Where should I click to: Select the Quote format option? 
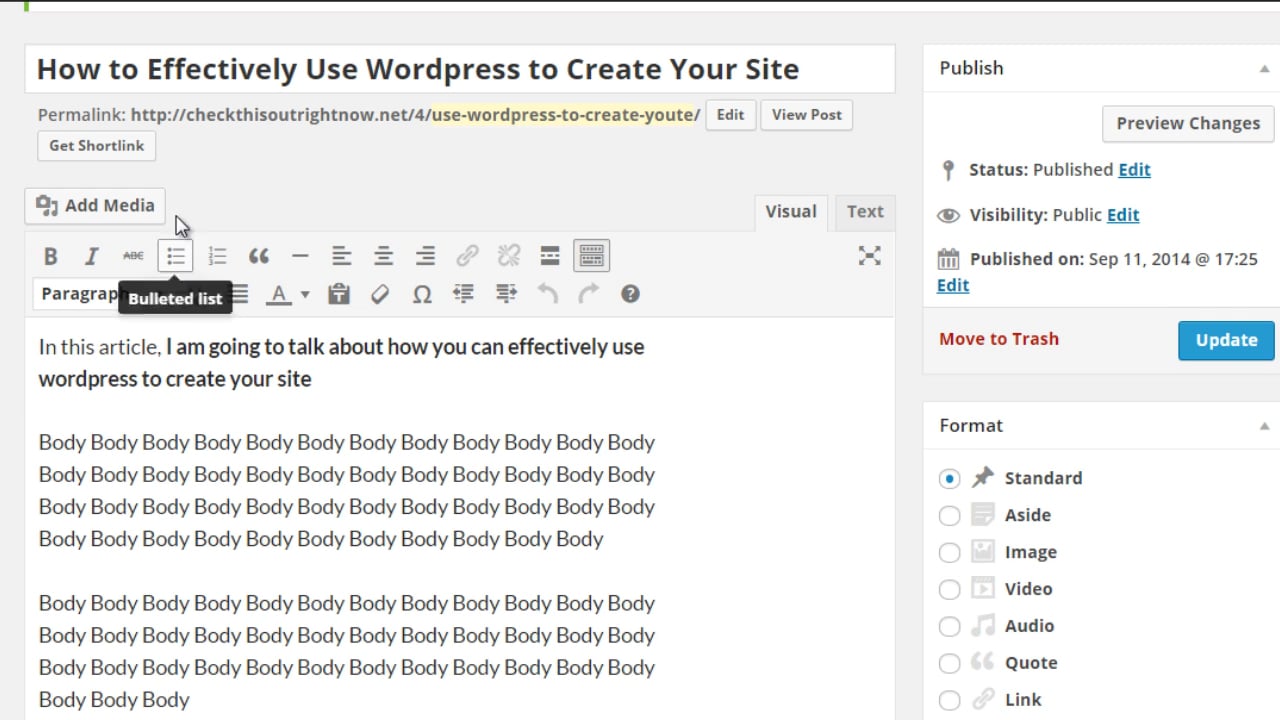tap(949, 663)
